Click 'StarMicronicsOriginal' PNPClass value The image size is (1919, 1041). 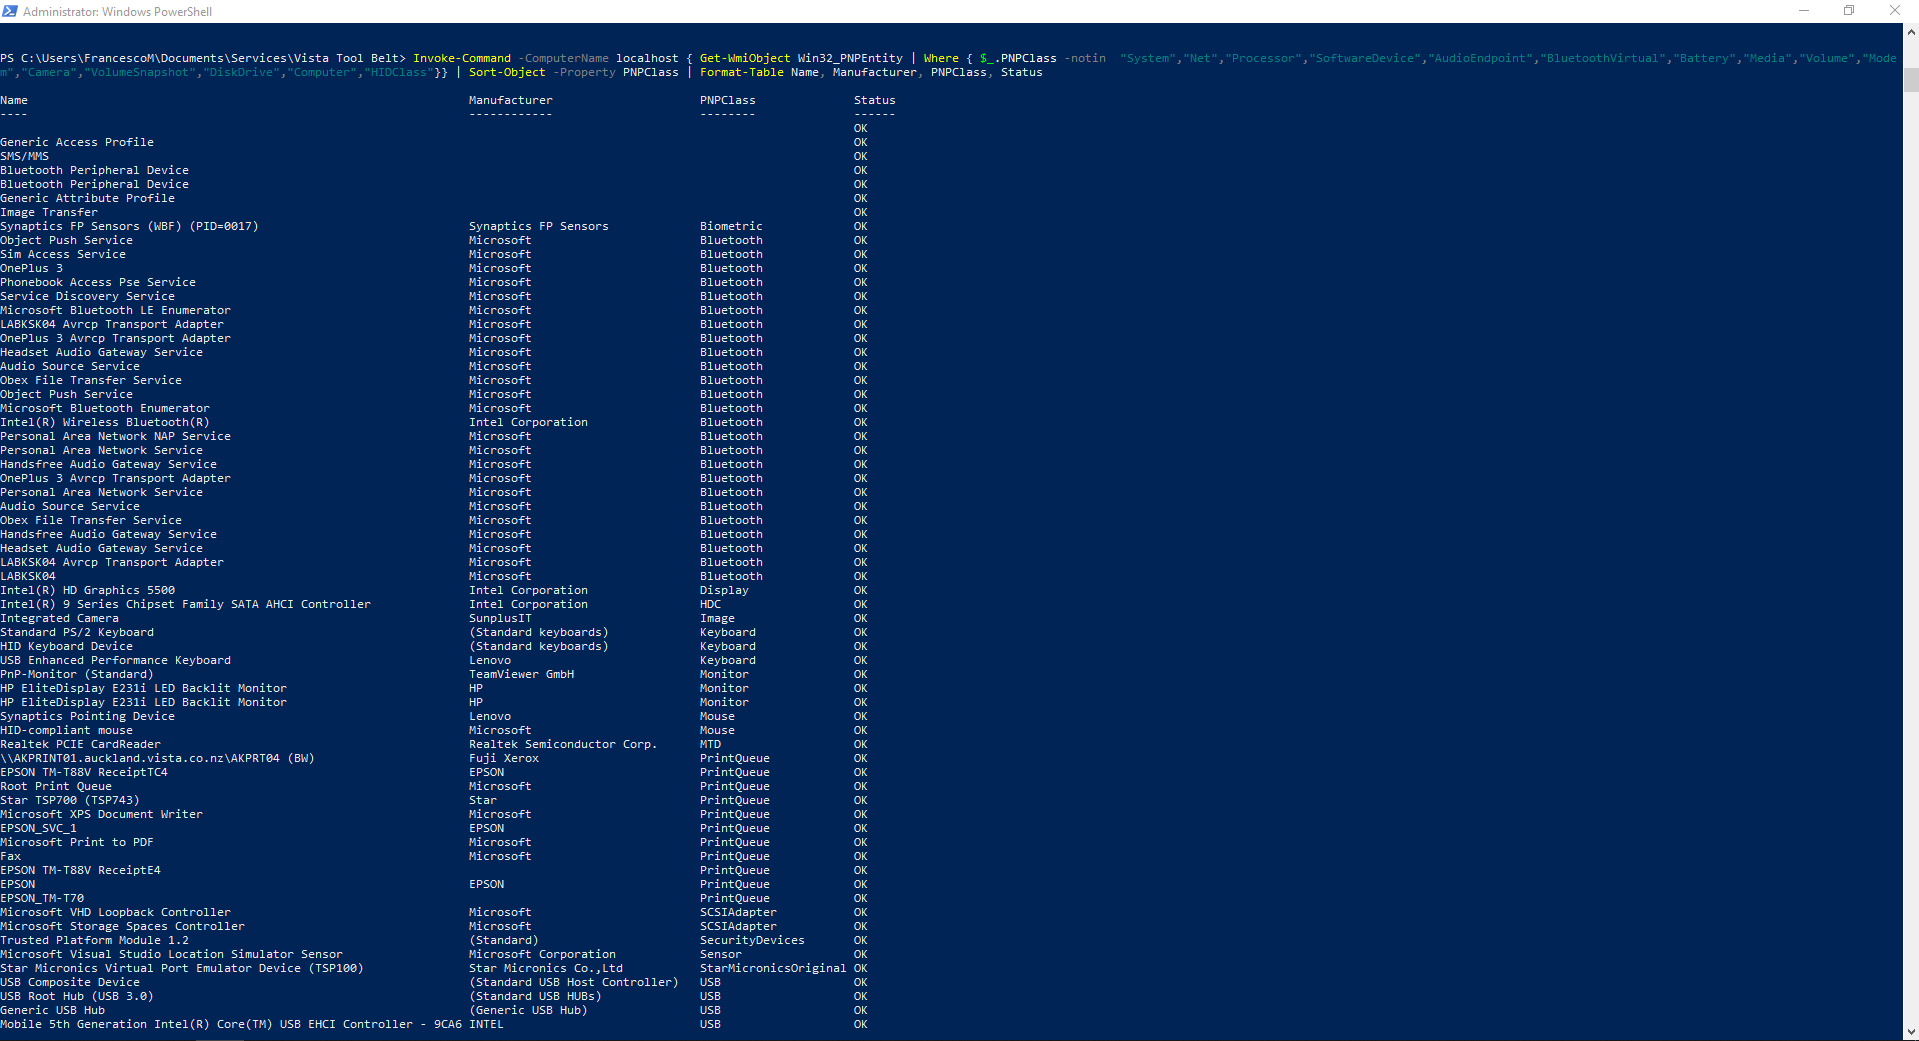(x=773, y=968)
